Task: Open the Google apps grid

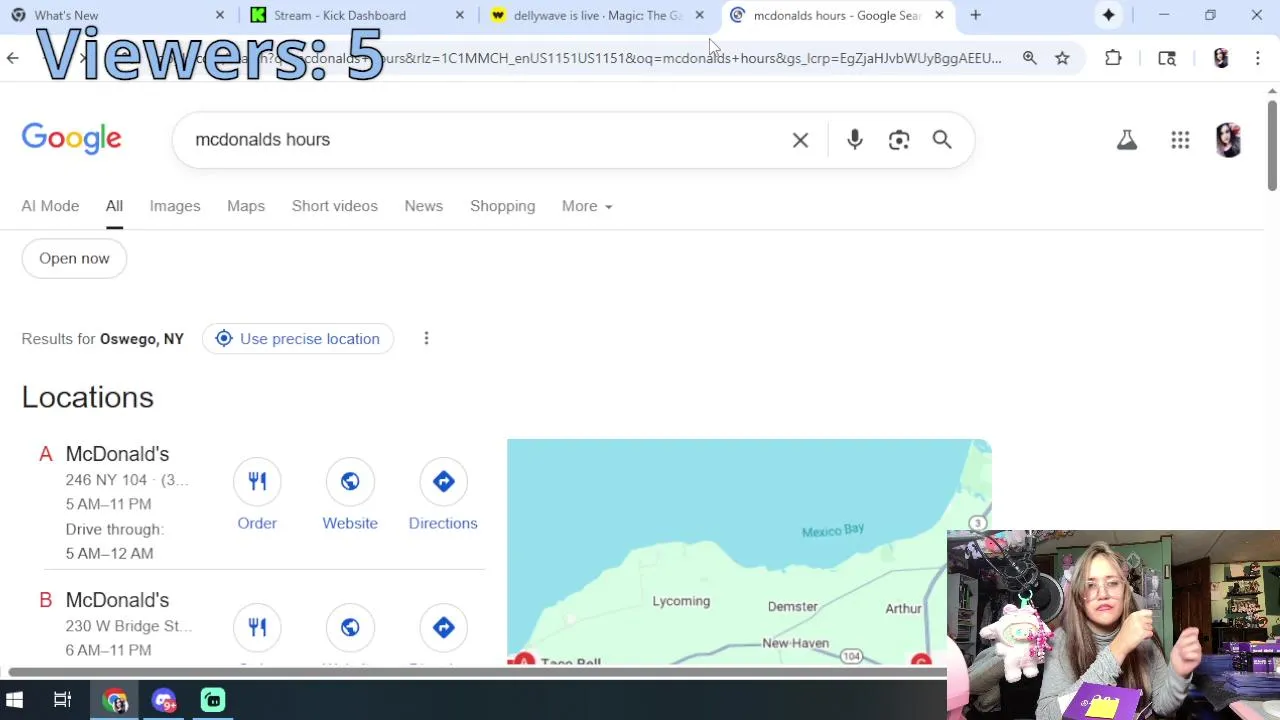Action: pos(1180,140)
